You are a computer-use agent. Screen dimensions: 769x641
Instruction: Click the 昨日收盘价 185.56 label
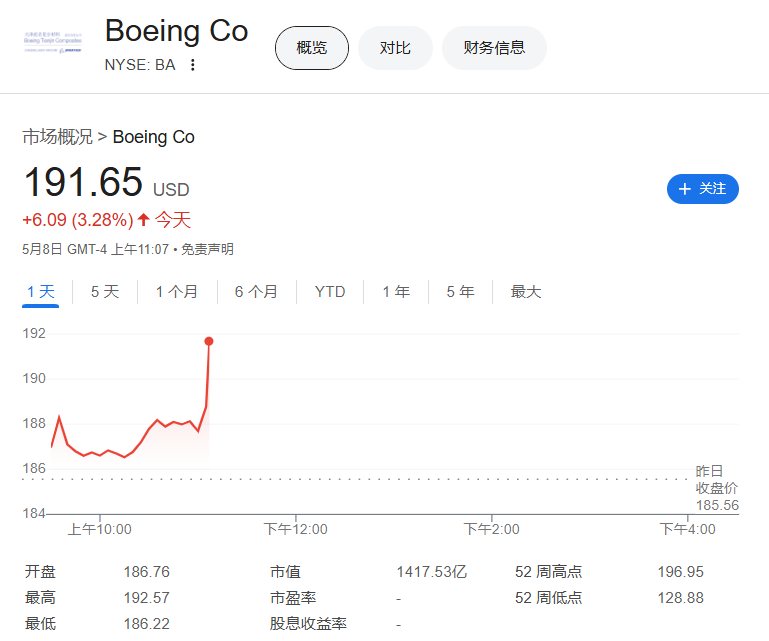[717, 488]
